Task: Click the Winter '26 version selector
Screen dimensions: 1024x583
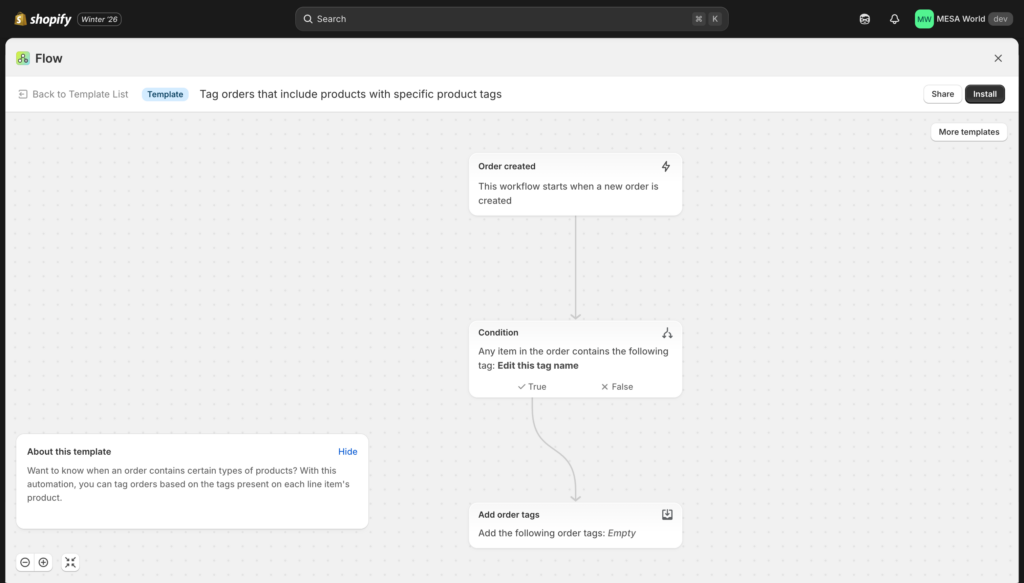Action: (x=99, y=18)
